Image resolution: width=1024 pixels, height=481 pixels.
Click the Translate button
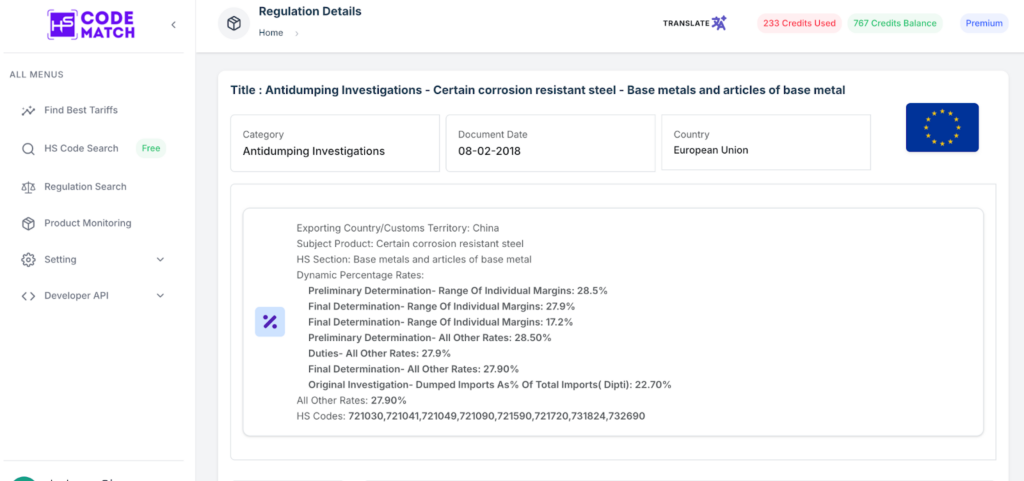tap(695, 23)
